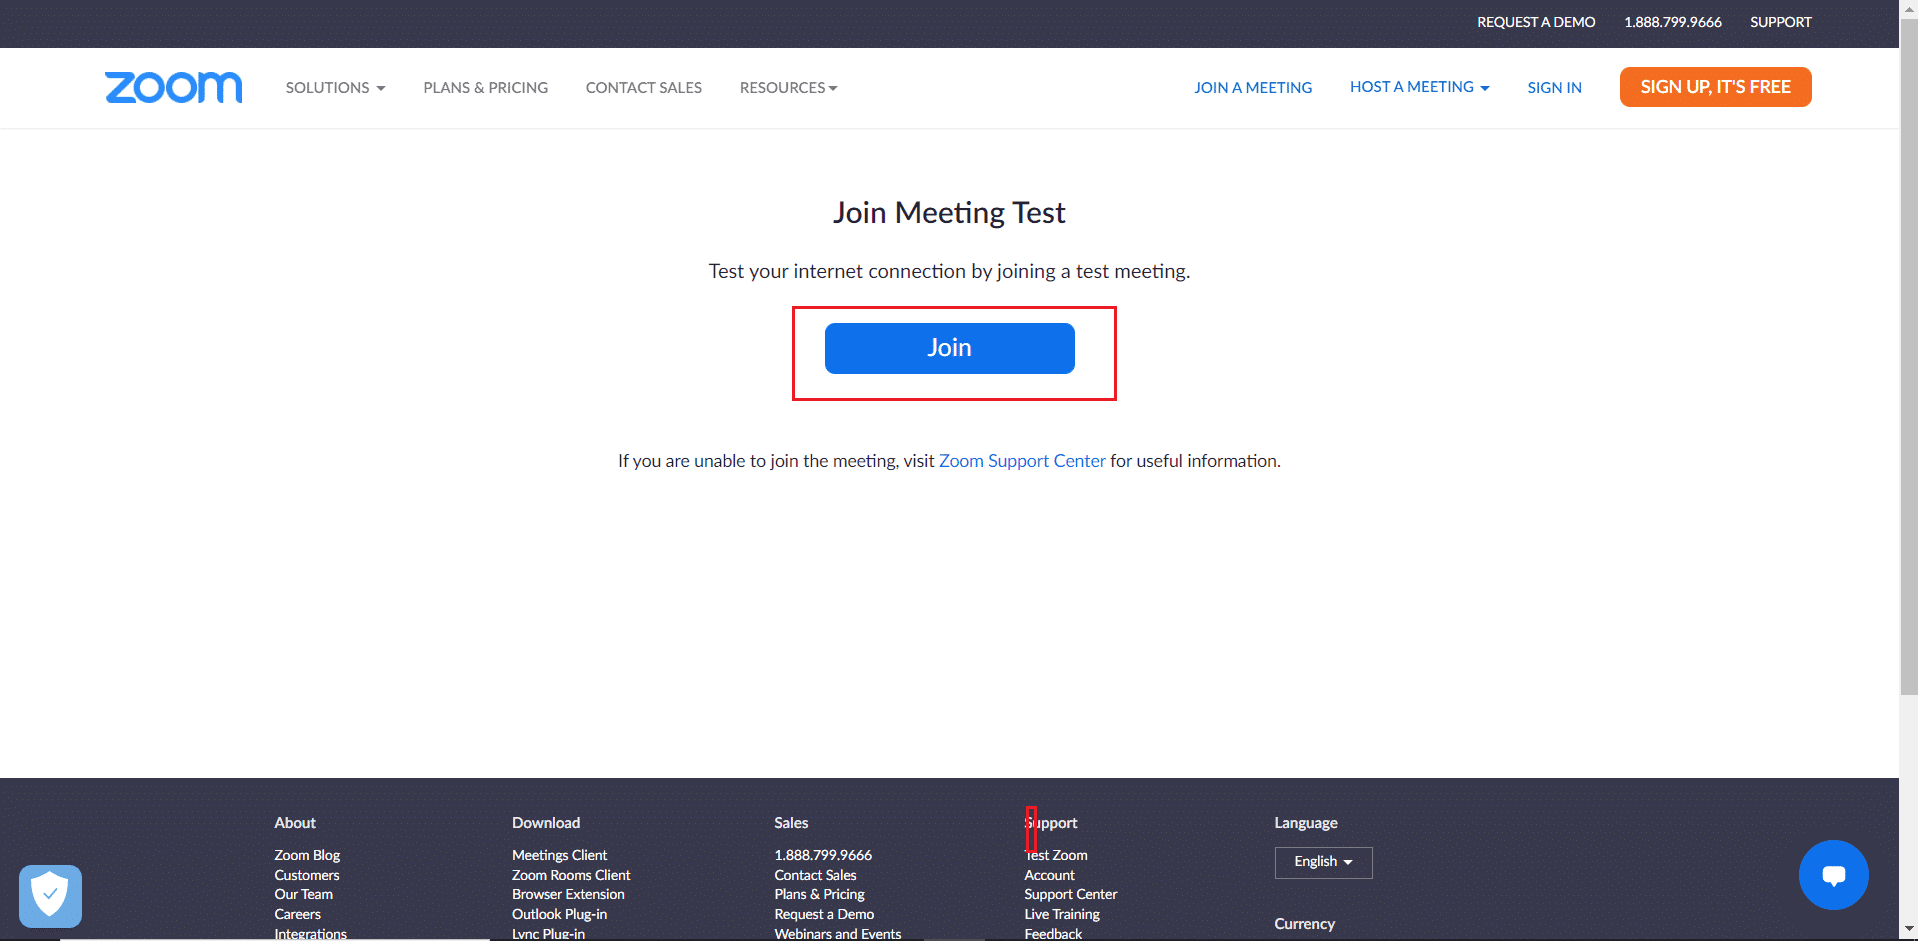The height and width of the screenshot is (941, 1918).
Task: Open the Solutions dropdown
Action: 334,88
